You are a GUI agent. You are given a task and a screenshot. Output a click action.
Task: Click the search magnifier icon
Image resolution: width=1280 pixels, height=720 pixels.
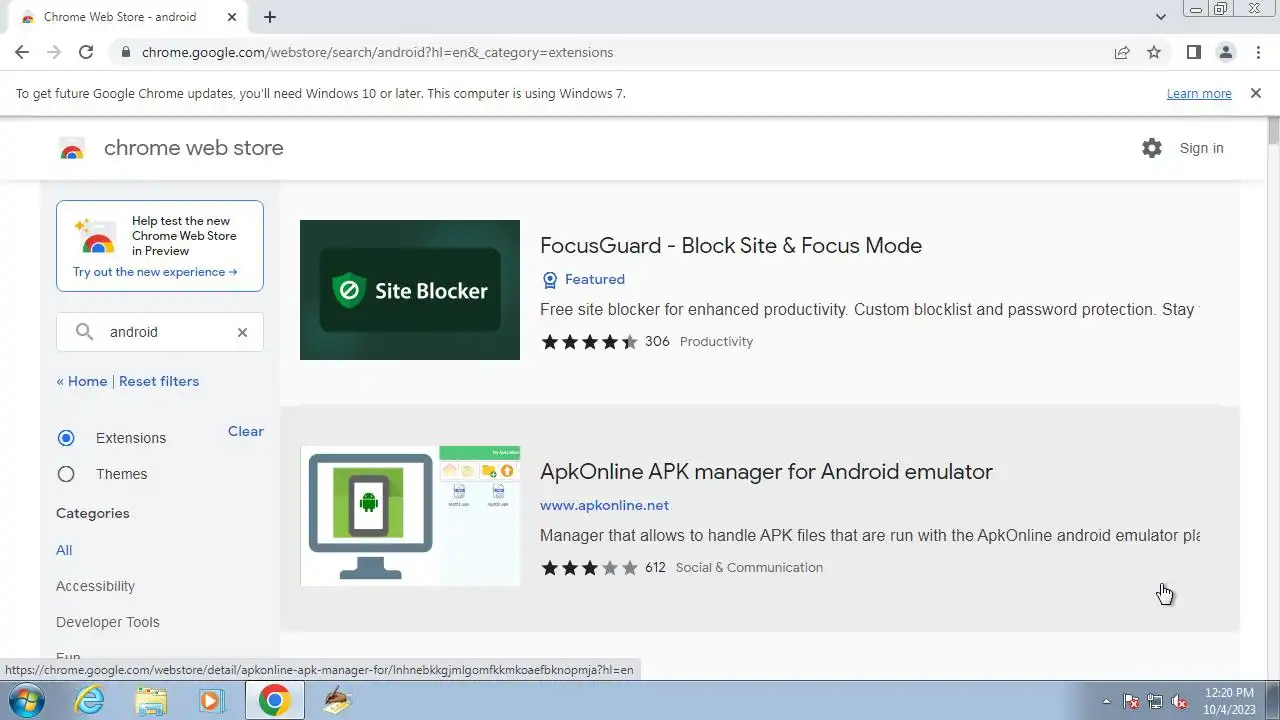click(84, 332)
